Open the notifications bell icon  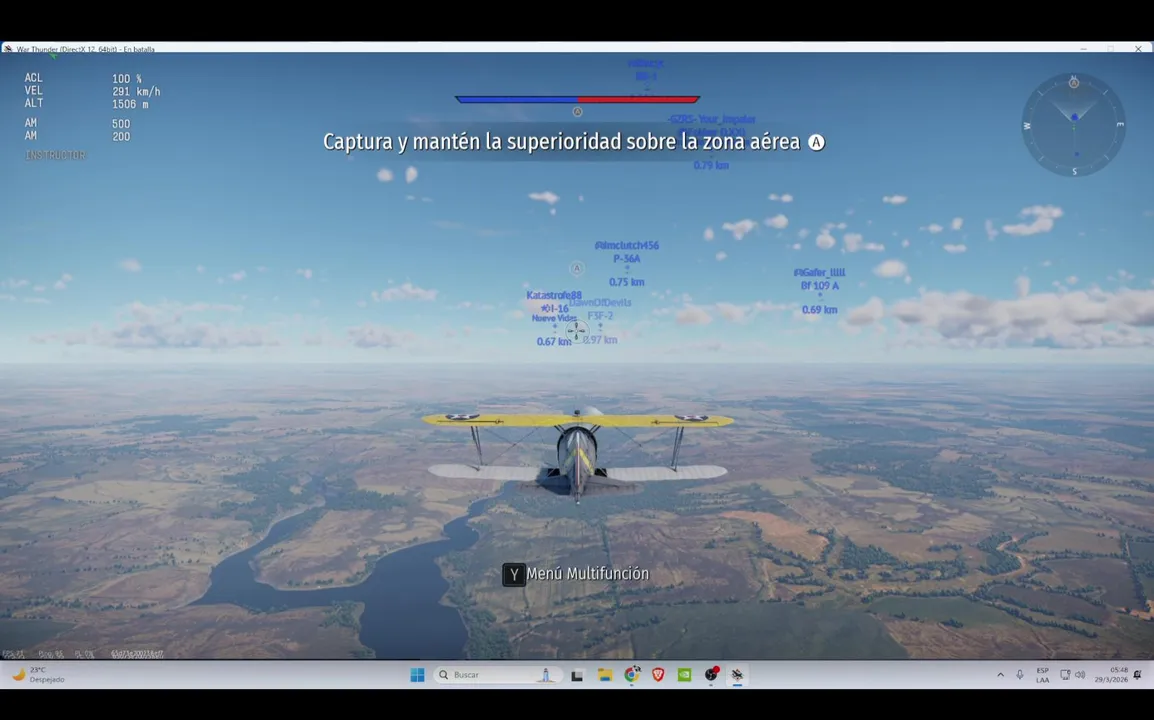point(1138,675)
